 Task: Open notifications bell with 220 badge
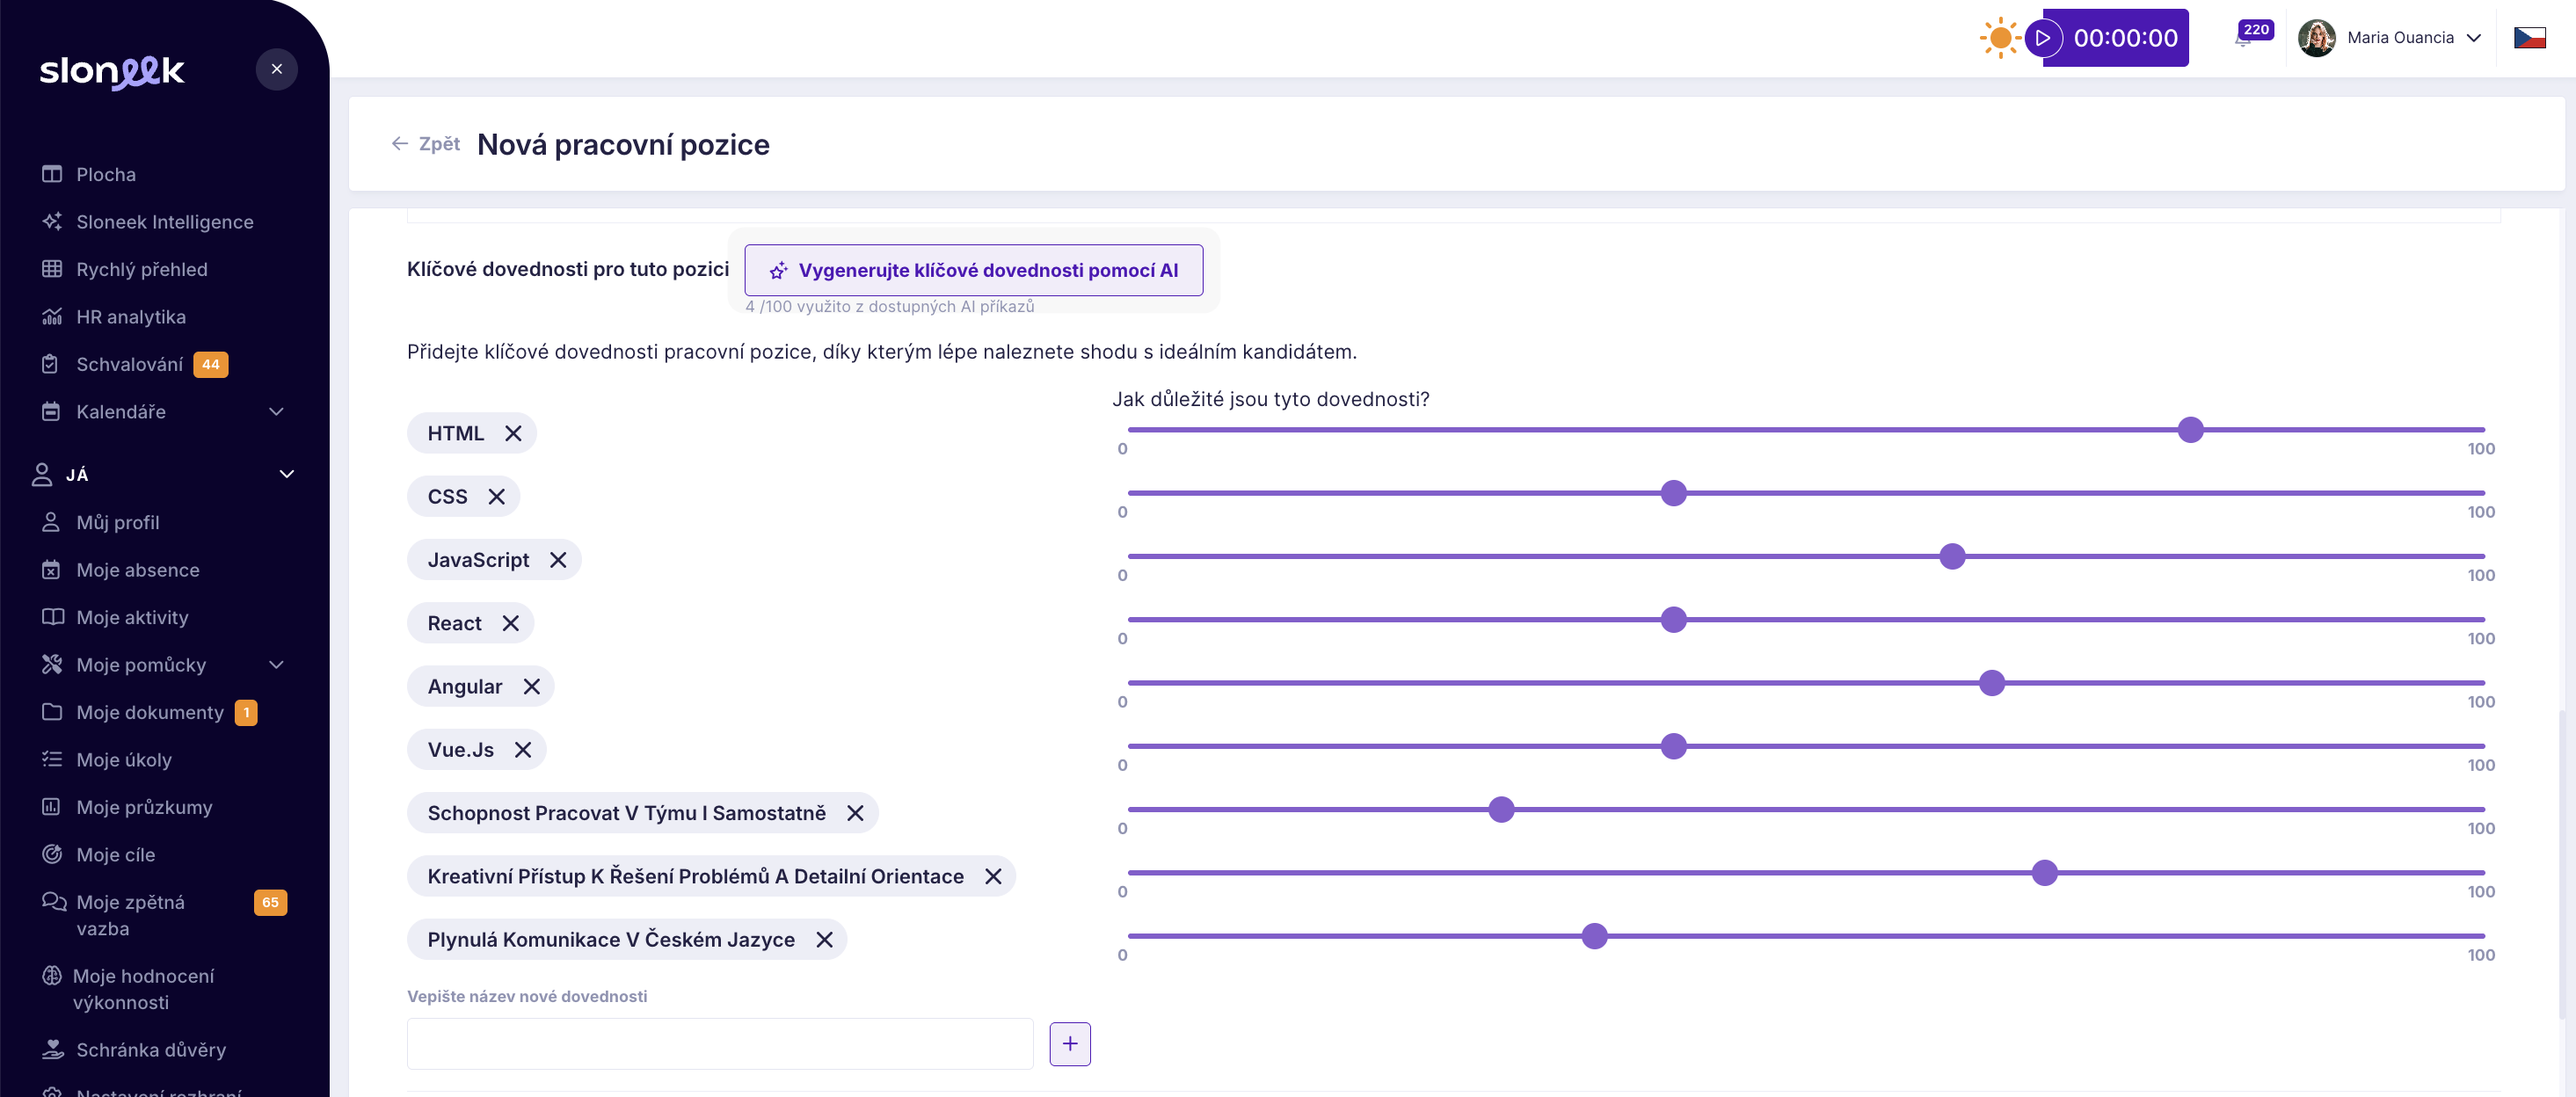click(x=2244, y=38)
